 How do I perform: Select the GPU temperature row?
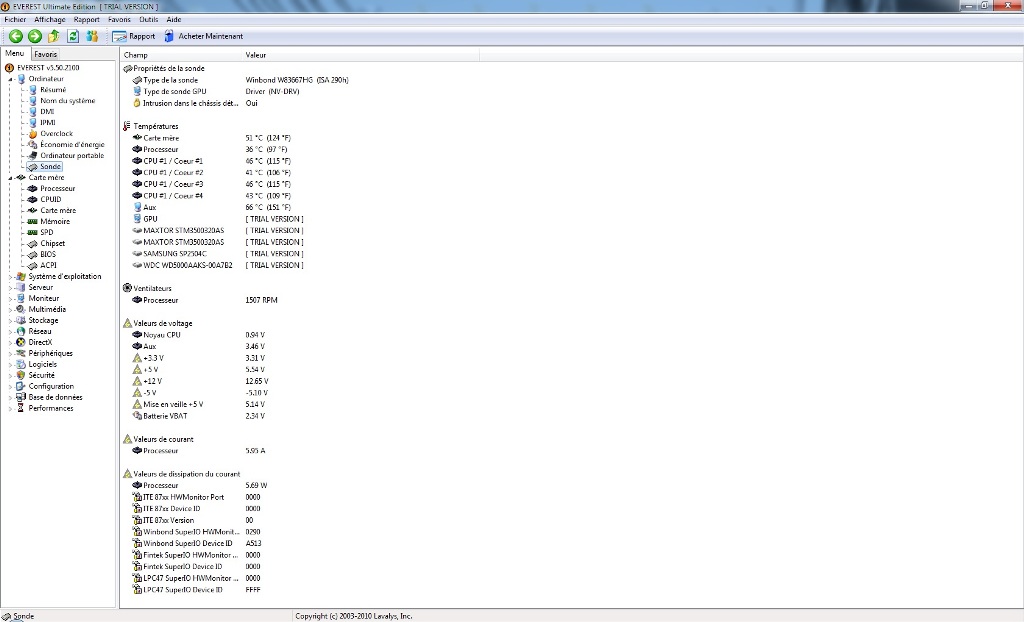pyautogui.click(x=150, y=219)
